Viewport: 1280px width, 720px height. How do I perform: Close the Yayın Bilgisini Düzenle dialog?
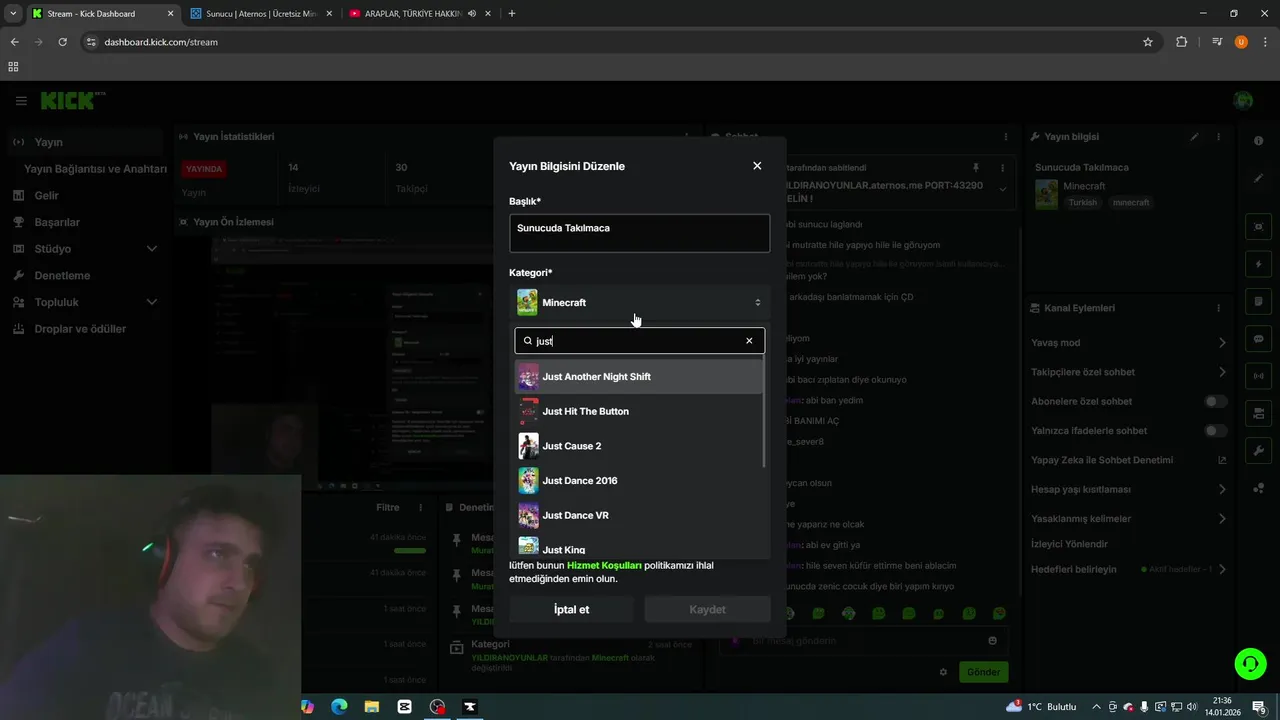pos(757,166)
